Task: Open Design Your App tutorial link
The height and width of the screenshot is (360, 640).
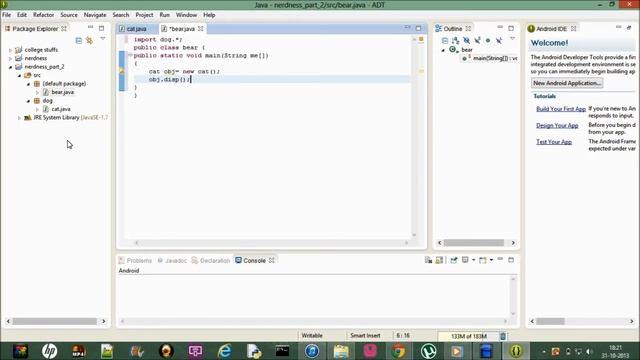Action: (557, 125)
